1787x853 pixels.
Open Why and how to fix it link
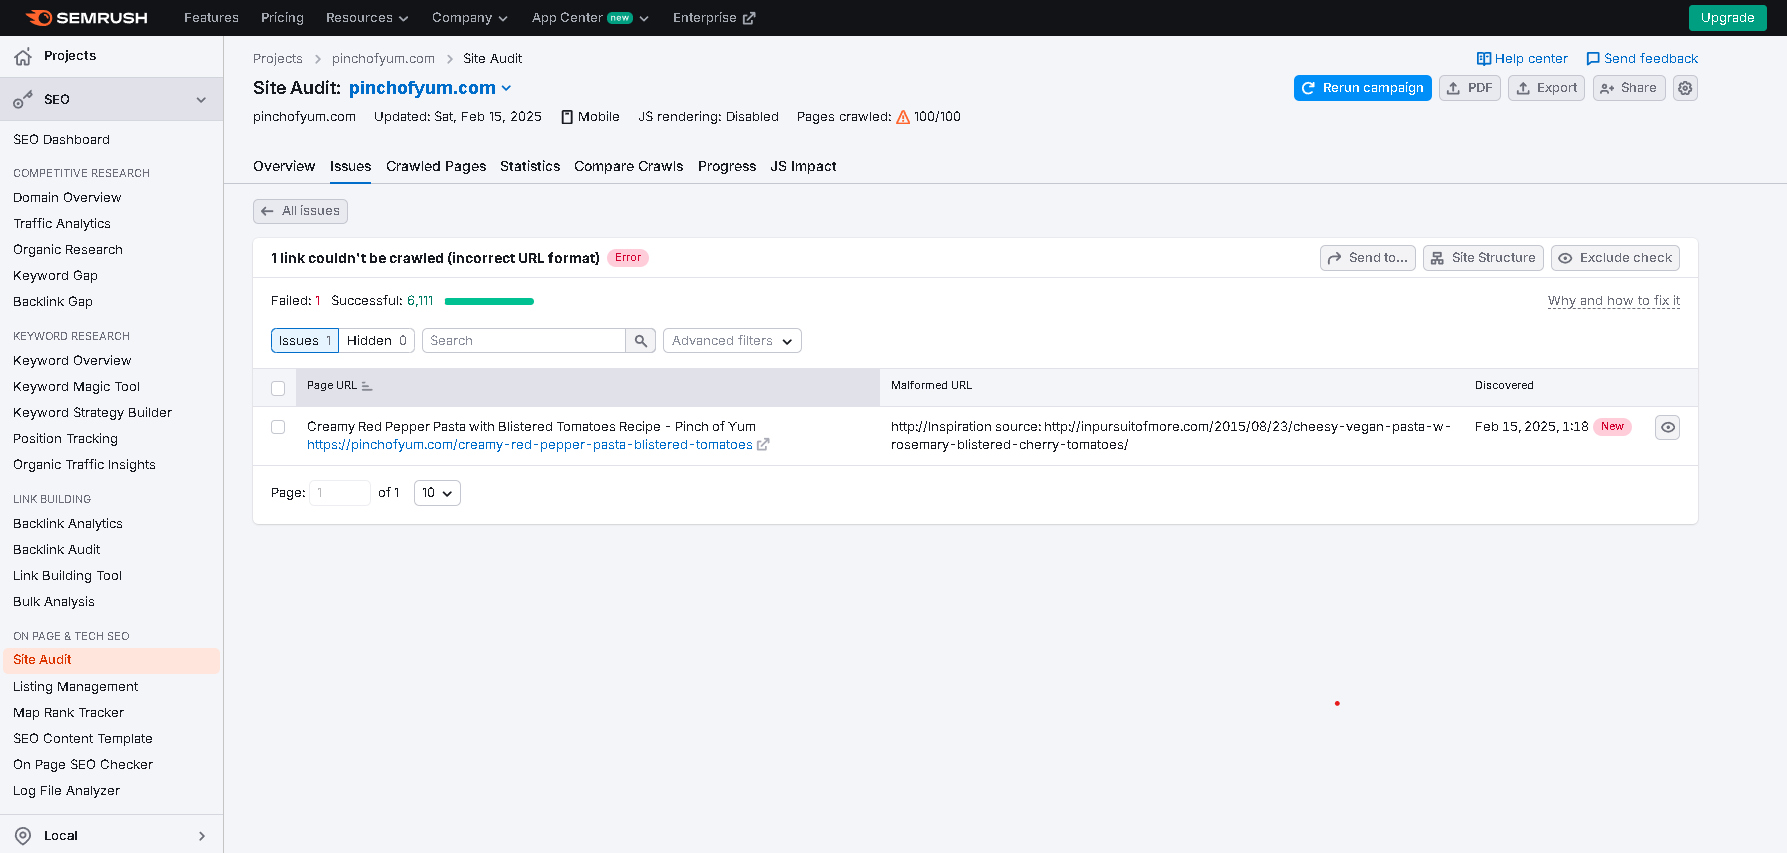tap(1614, 301)
